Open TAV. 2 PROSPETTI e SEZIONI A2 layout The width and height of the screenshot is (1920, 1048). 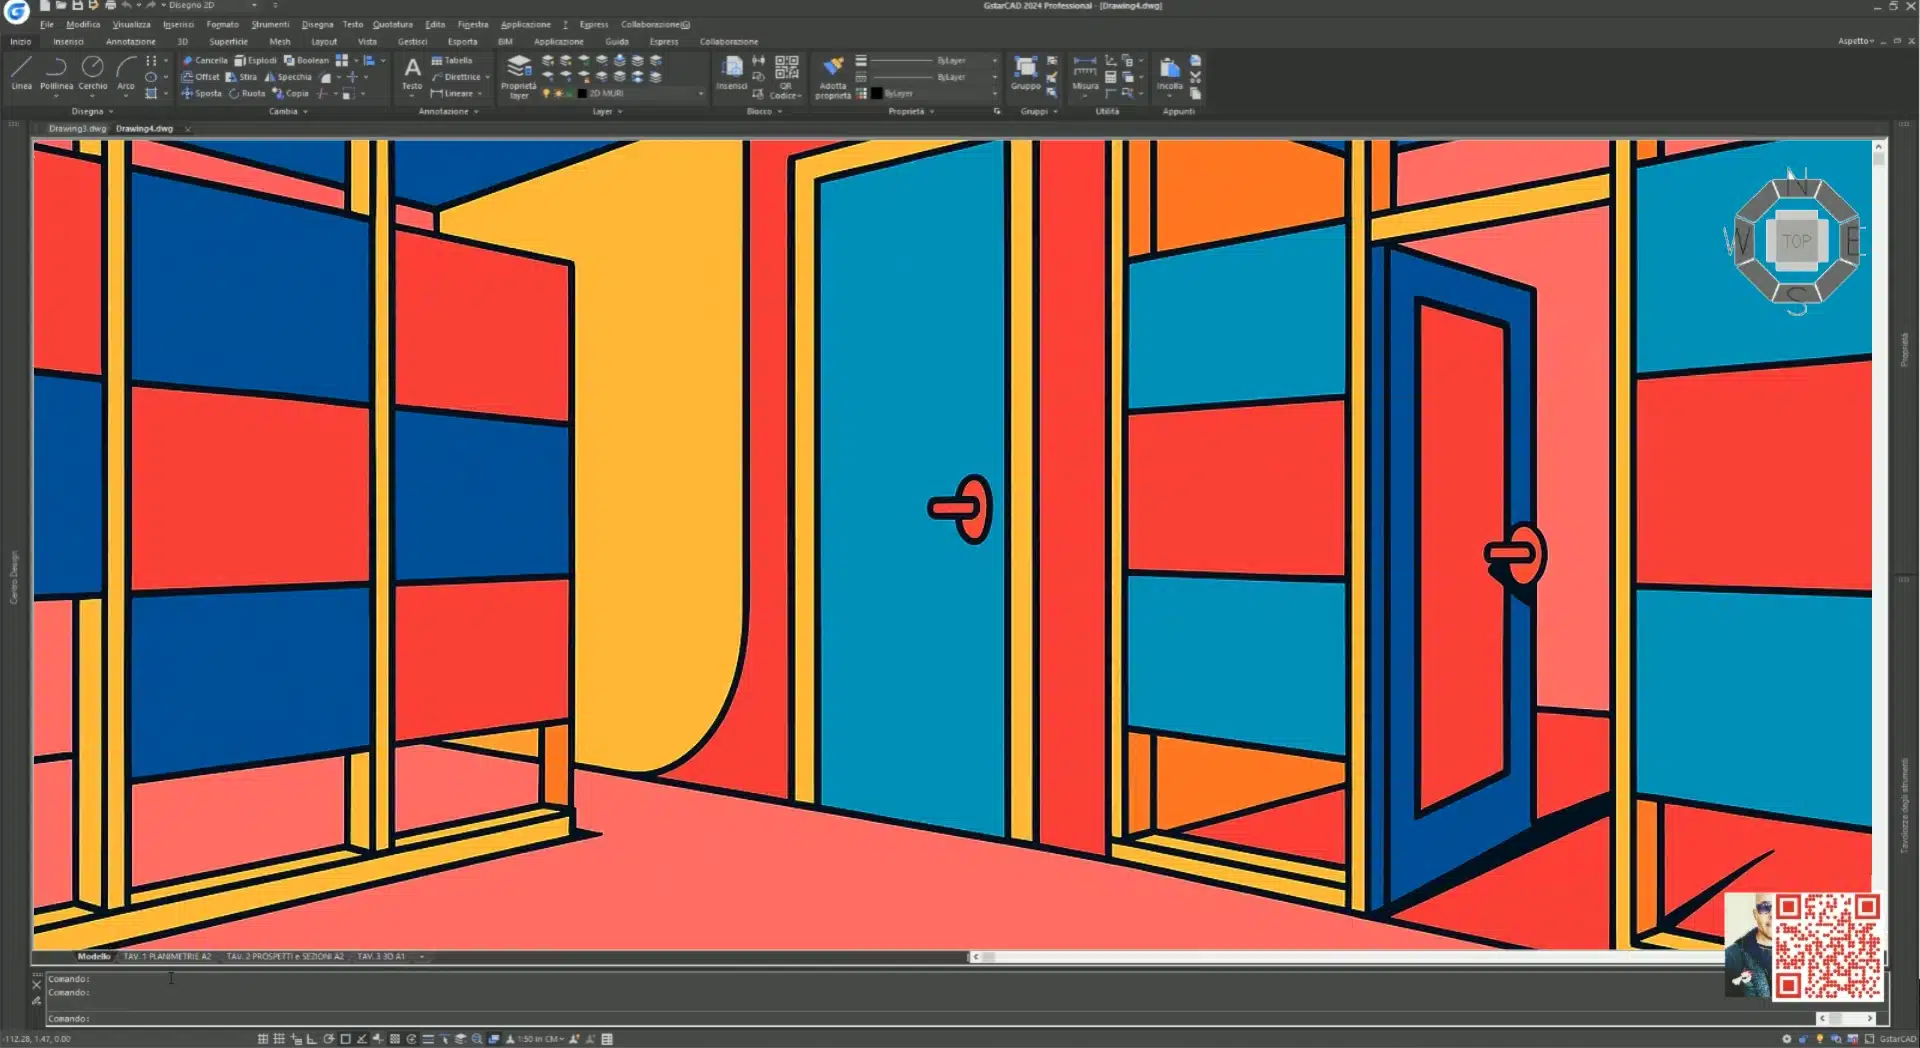(284, 957)
